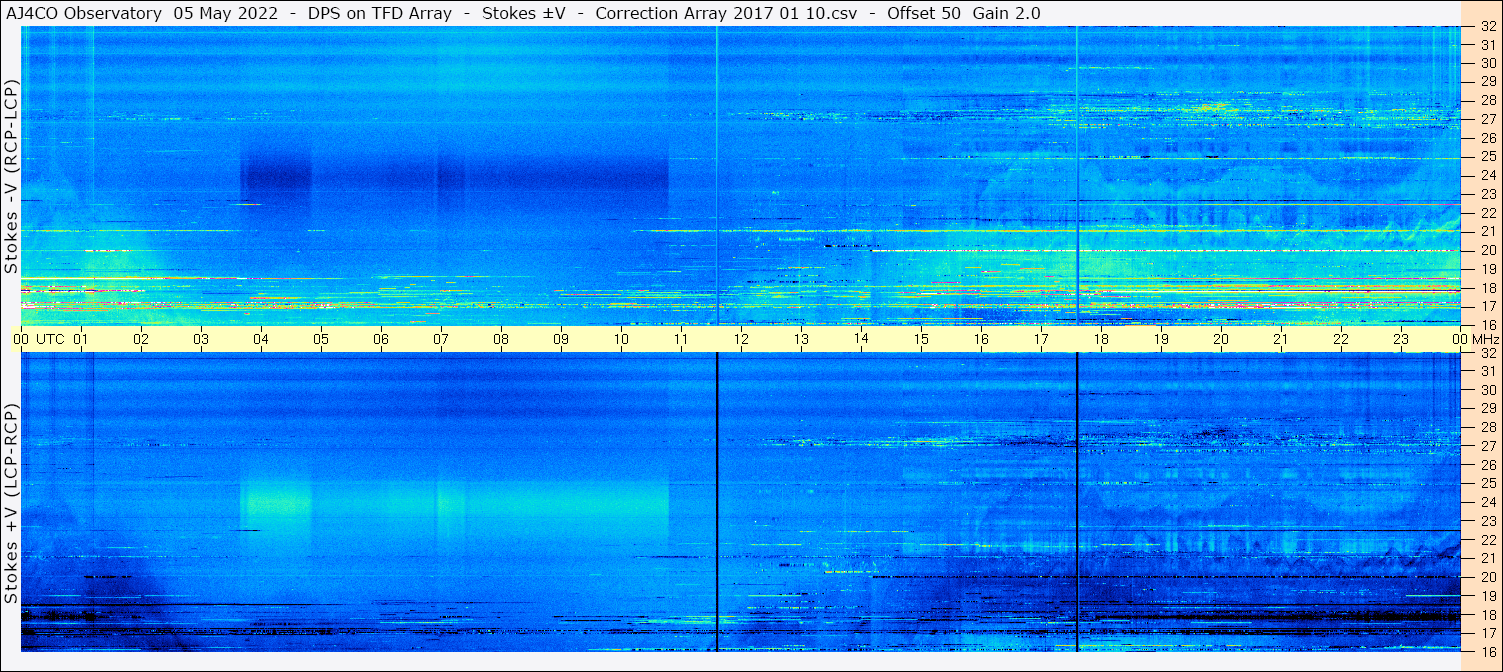Click the 21 MHz label of Stokes +V panel
Screen dimensions: 1503x672
(x=1488, y=559)
